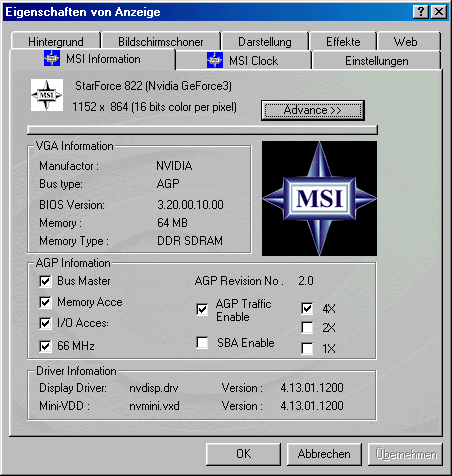Screen dimensions: 452x476
Task: Click the BIOS version value 3.20.00.10.00
Action: tap(190, 205)
